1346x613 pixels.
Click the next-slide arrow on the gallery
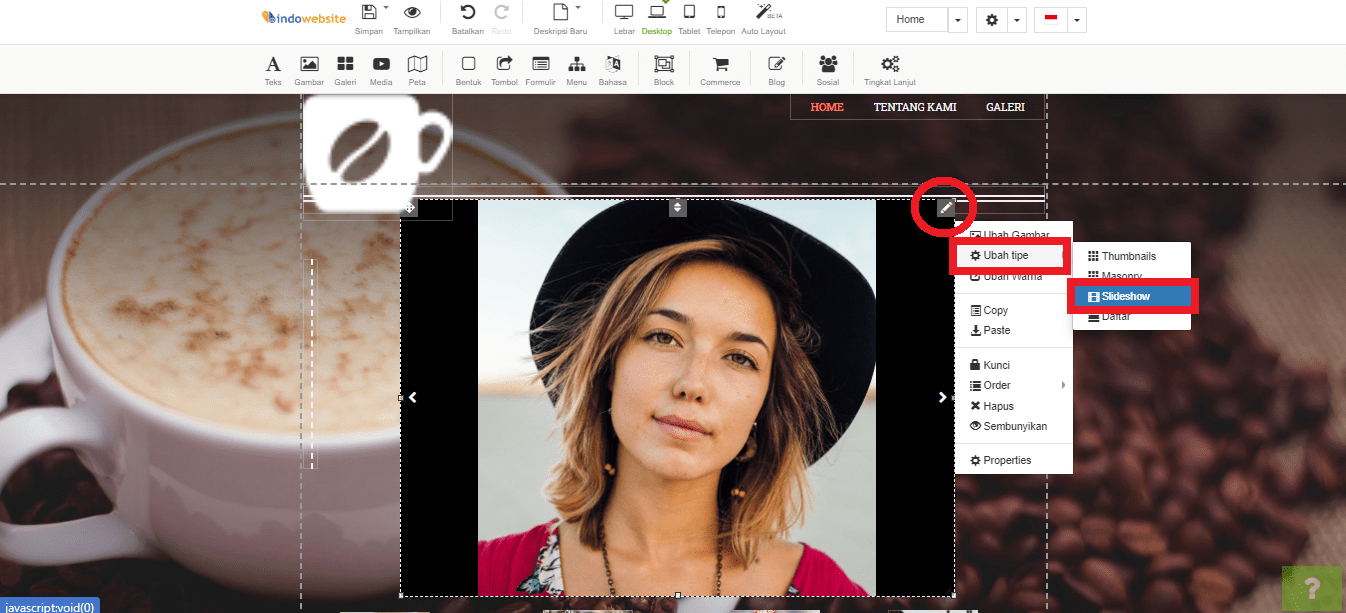click(x=941, y=396)
